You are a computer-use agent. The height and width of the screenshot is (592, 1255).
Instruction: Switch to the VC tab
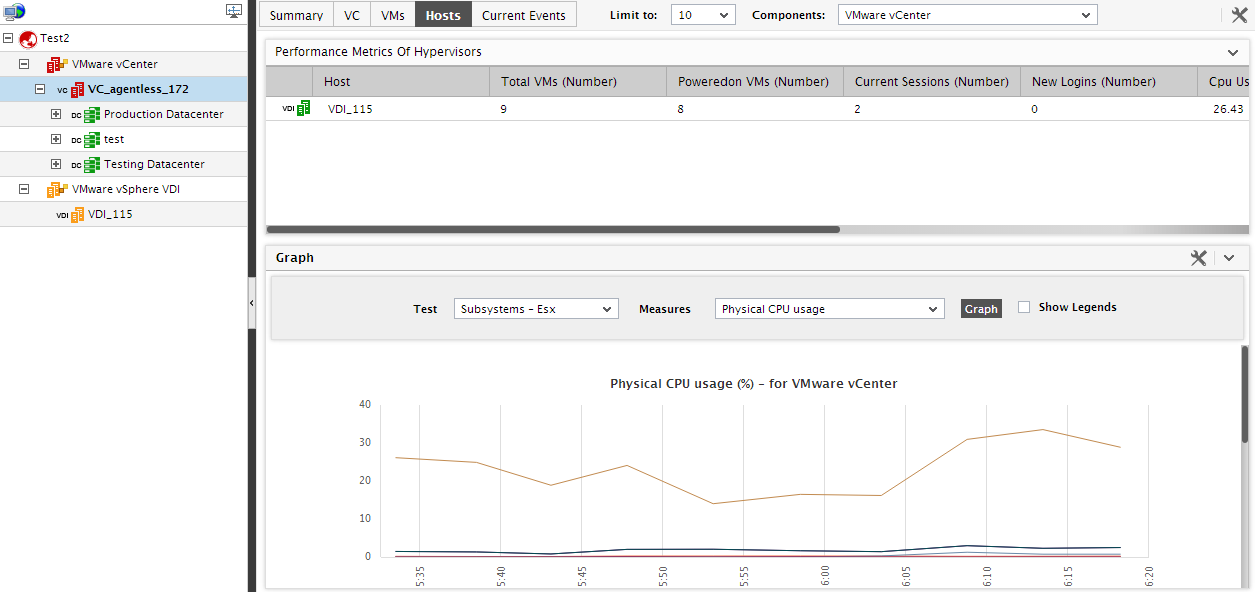(352, 15)
